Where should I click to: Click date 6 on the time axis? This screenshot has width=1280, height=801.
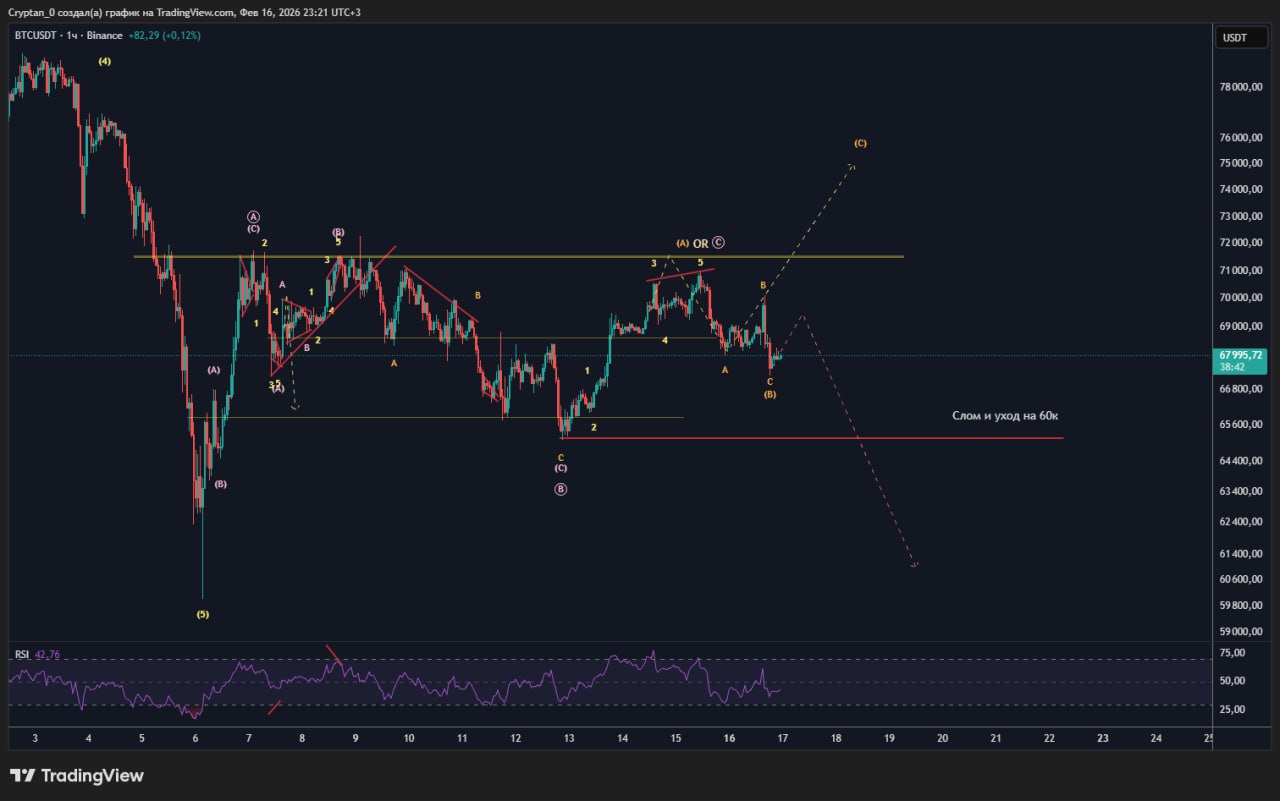(x=195, y=738)
